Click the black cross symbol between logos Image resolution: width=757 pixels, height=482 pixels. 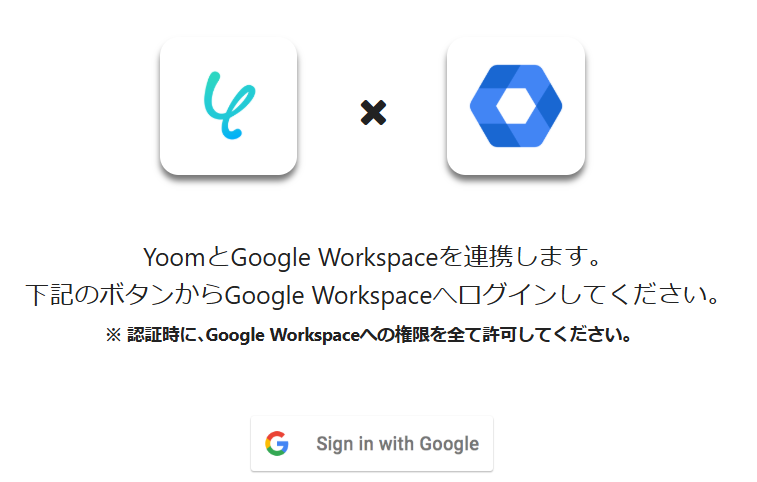tap(373, 113)
